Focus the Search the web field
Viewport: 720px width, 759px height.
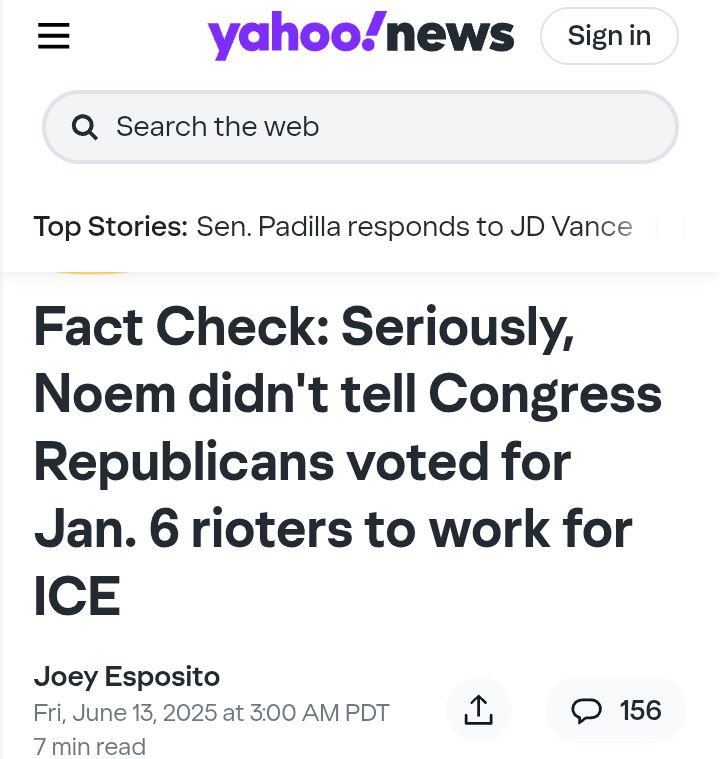(x=360, y=127)
